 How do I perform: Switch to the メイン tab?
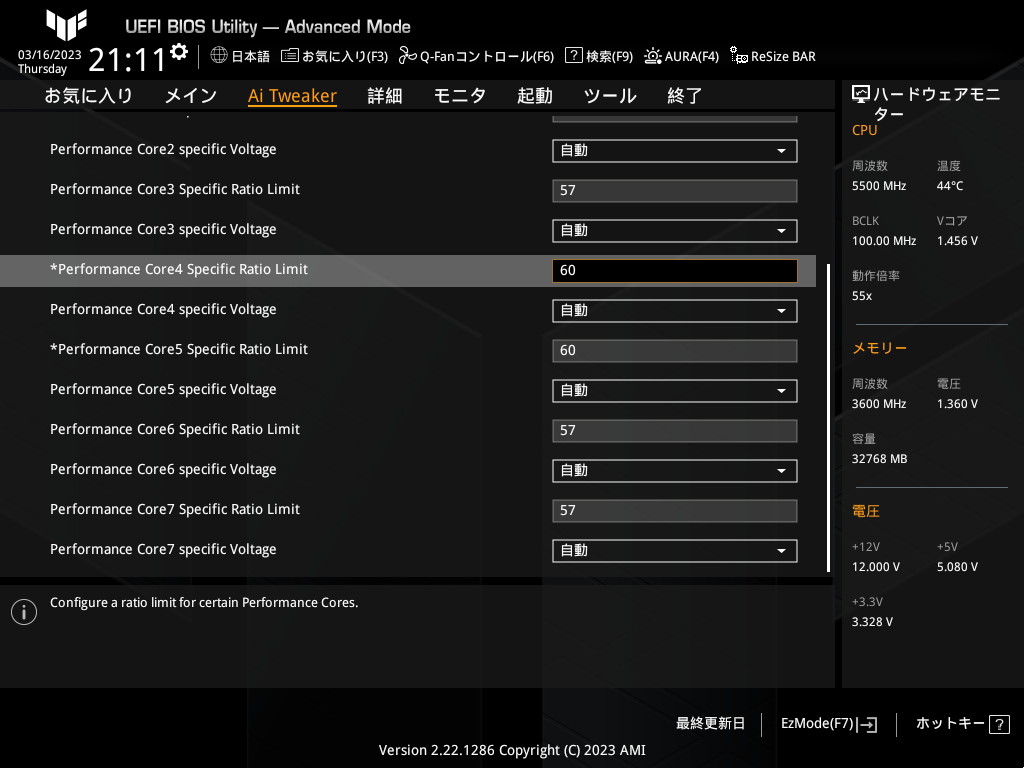click(191, 96)
